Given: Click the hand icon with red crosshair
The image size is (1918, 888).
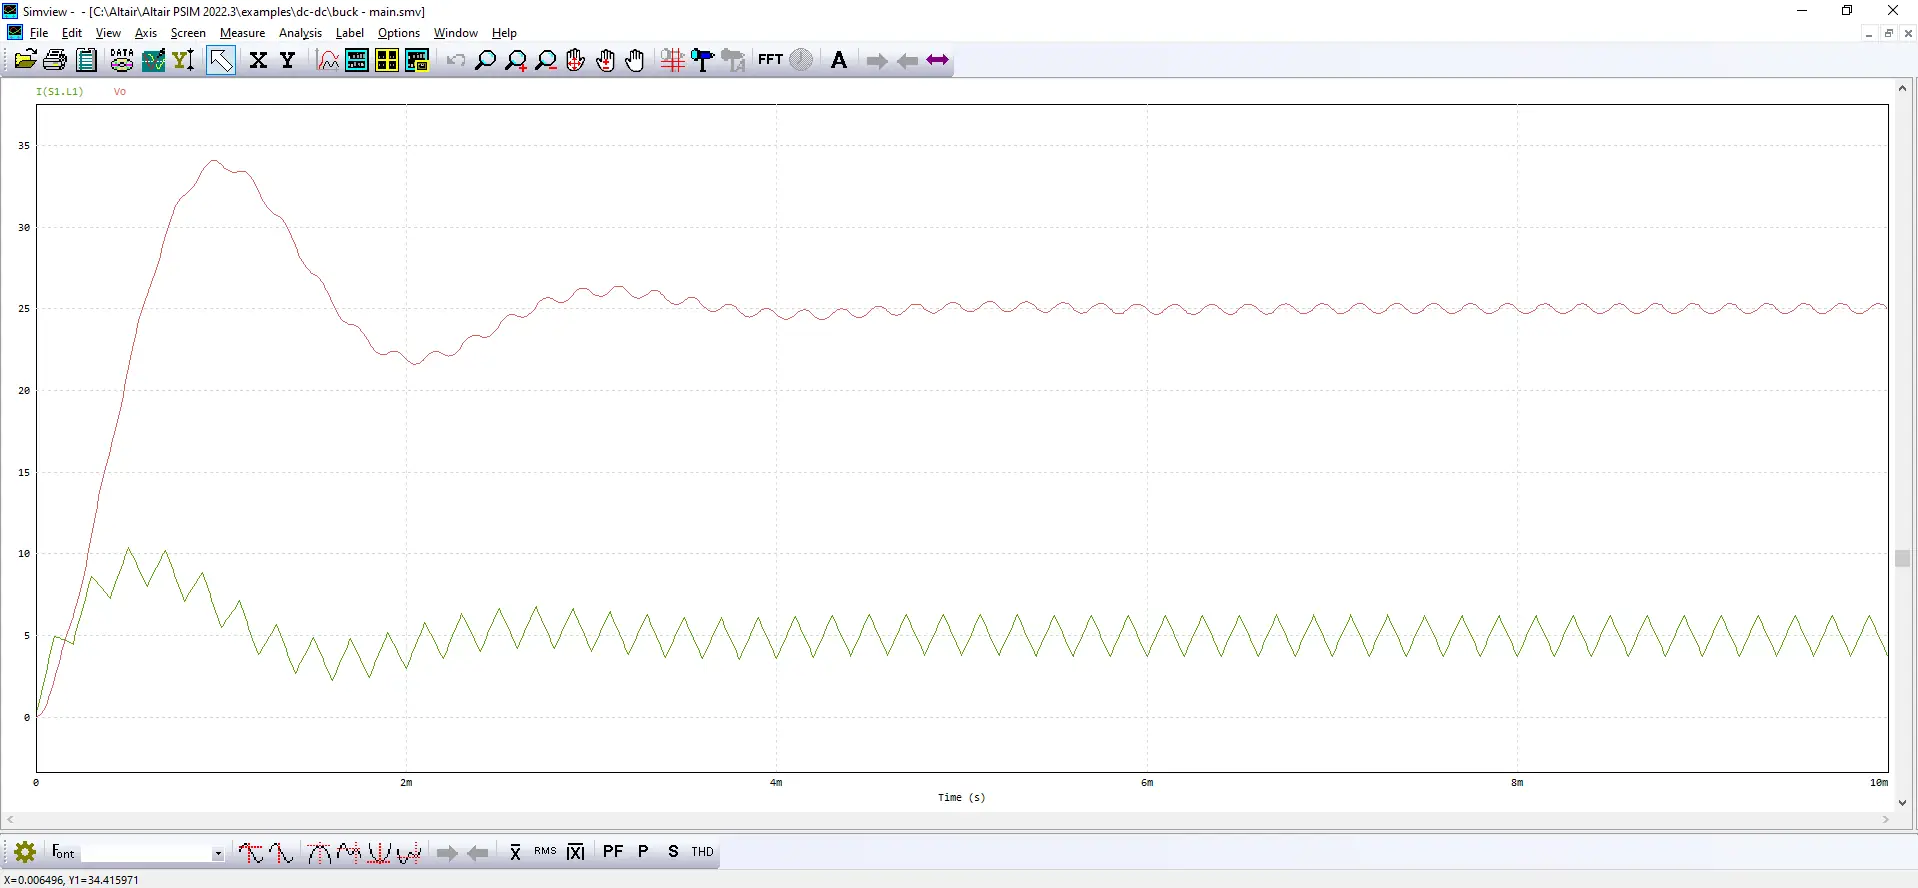Looking at the screenshot, I should tap(575, 61).
